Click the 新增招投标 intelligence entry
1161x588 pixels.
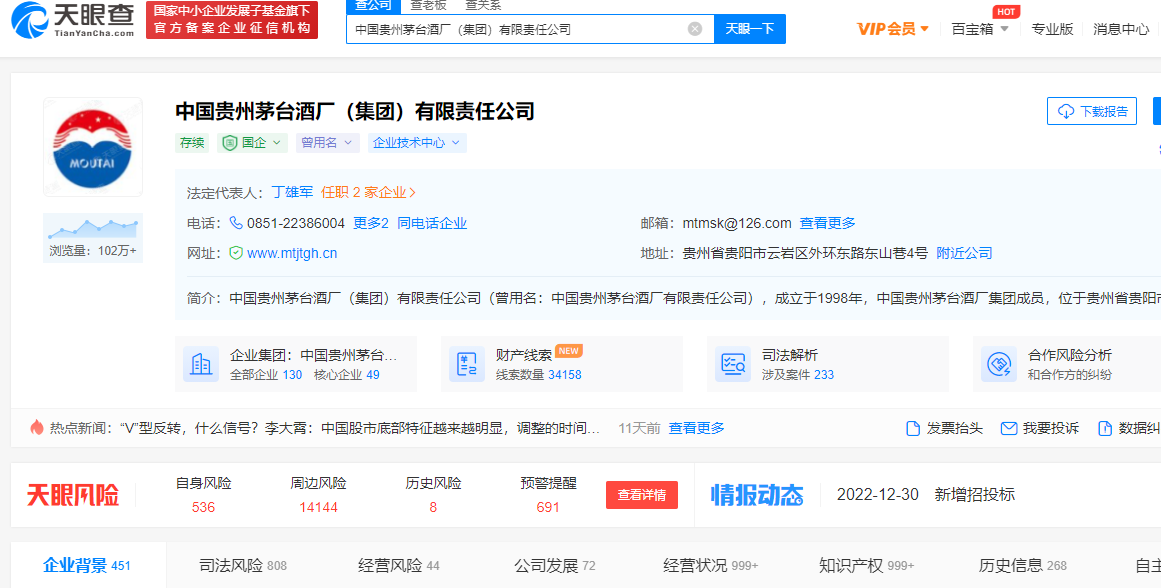point(974,495)
